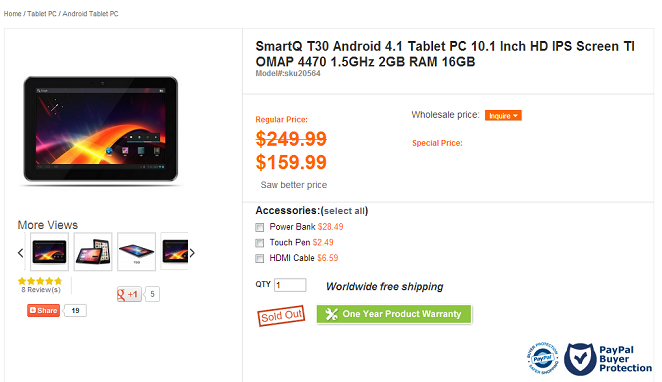
Task: Enable the HDMI Cable accessory checkbox
Action: (x=260, y=258)
